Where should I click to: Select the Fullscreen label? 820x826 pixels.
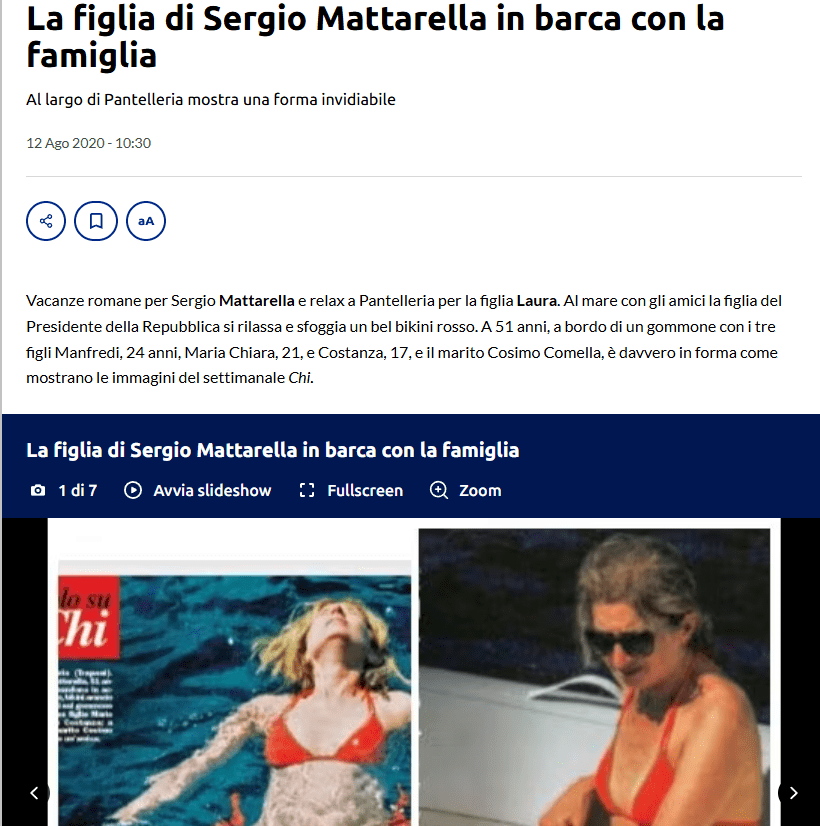tap(365, 490)
